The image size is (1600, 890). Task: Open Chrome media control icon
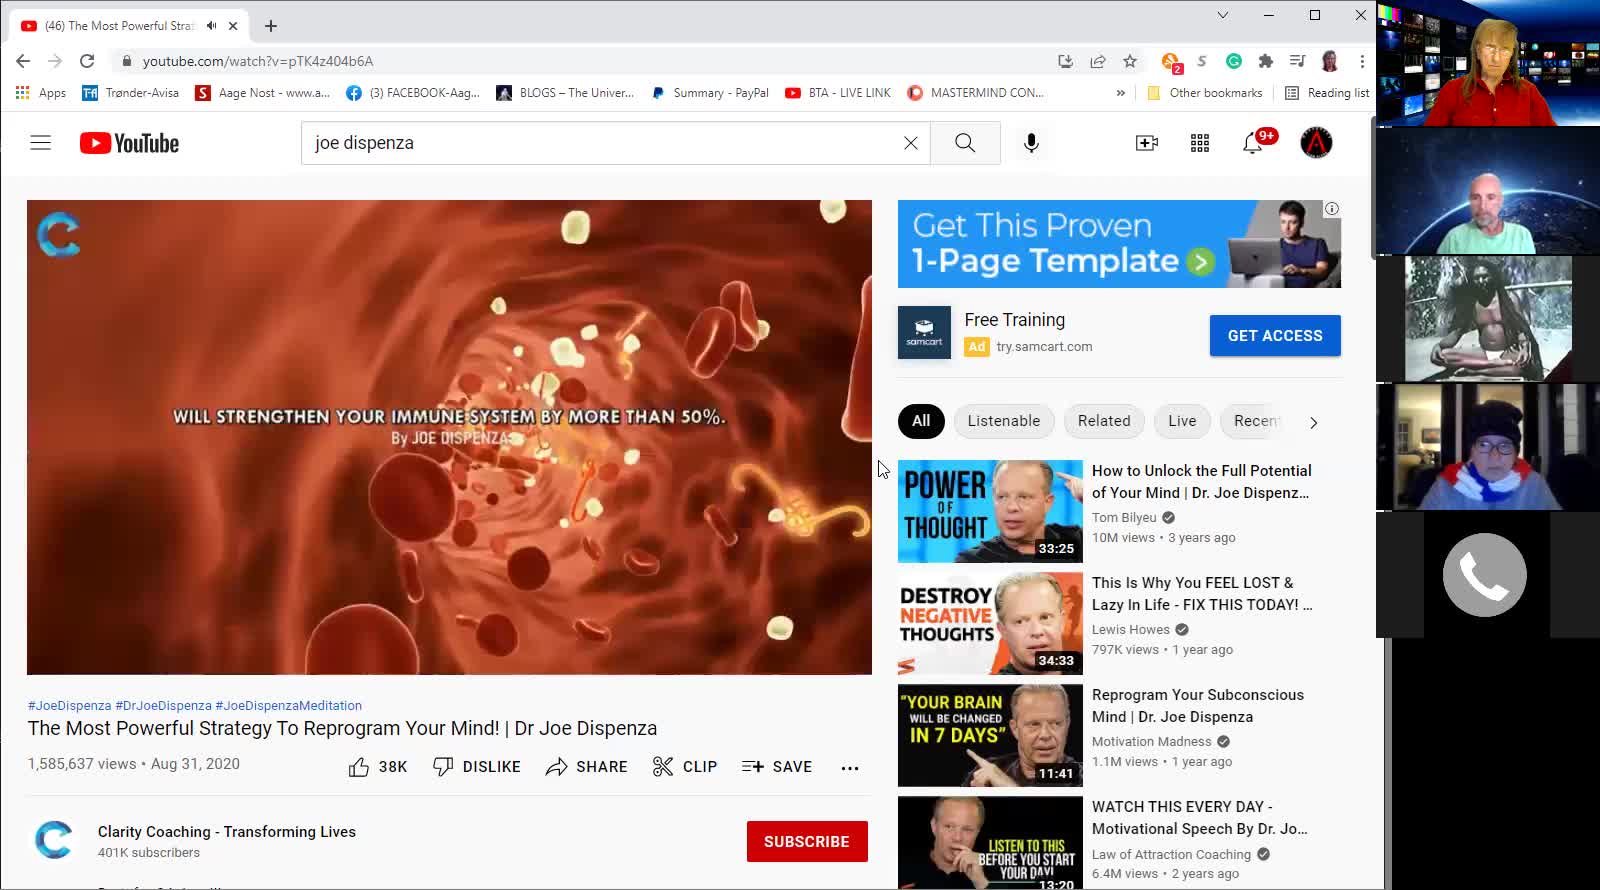[1297, 61]
